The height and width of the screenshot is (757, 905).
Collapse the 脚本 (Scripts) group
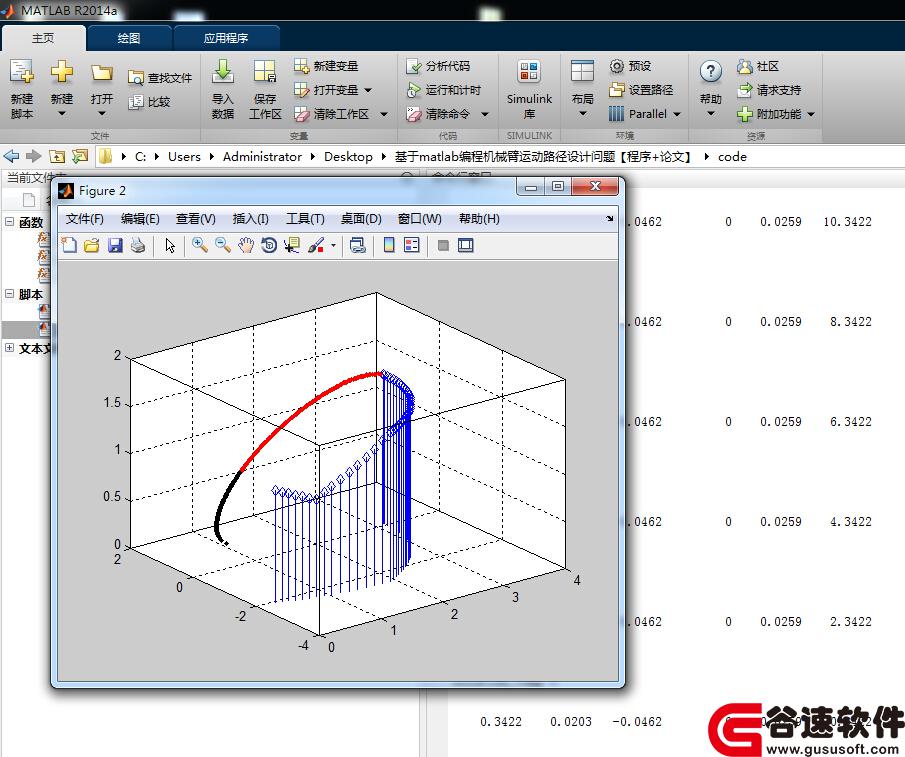(x=9, y=294)
